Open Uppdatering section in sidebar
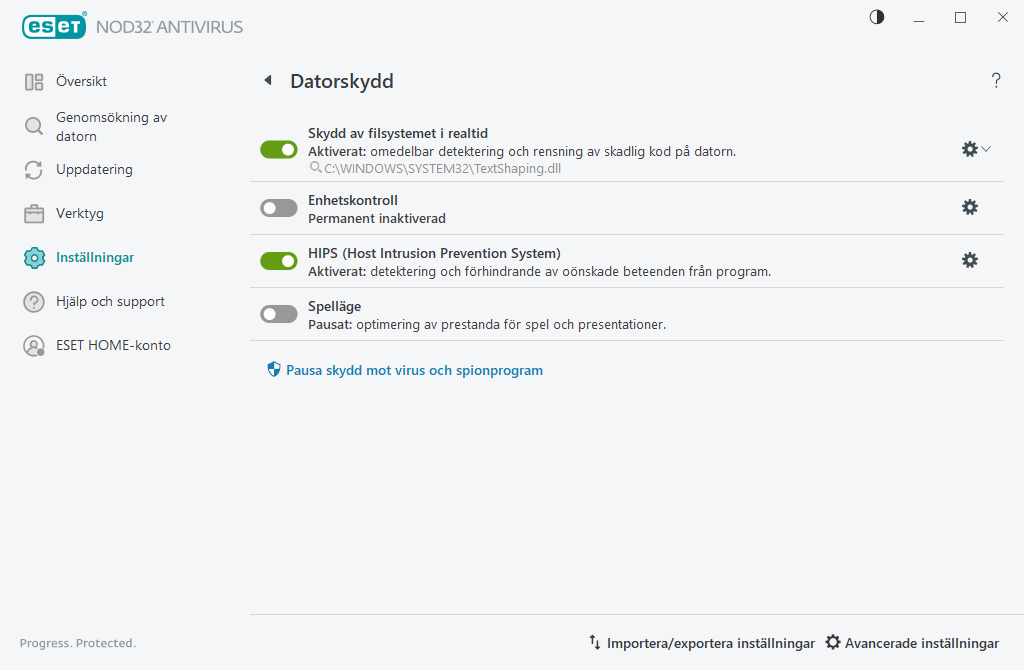 [94, 170]
